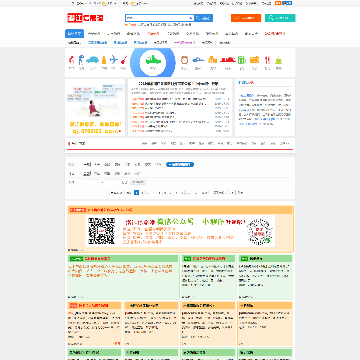This screenshot has width=360, height=360.
Task: Open the blue car category icon
Action: pyautogui.click(x=92, y=60)
